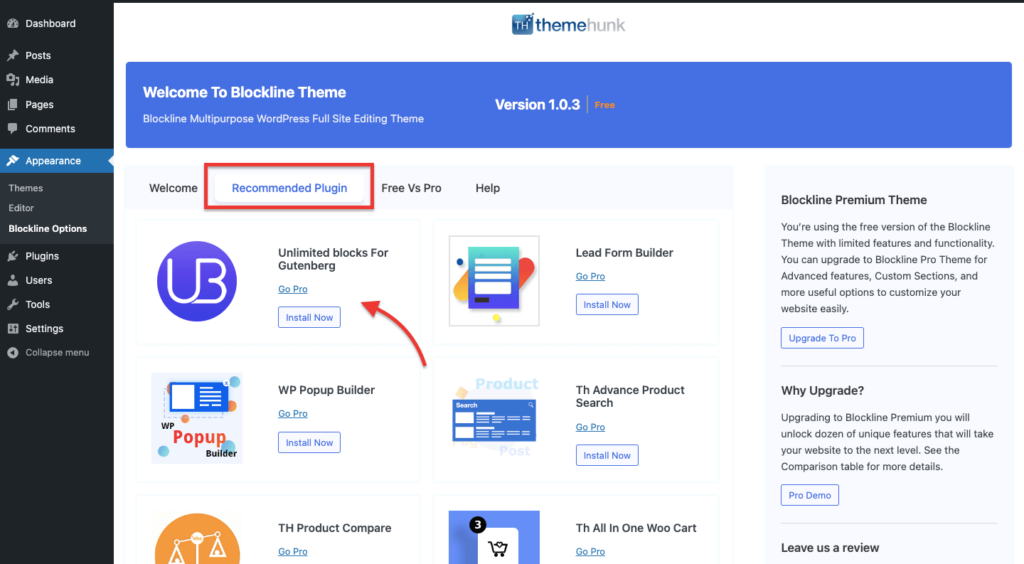Screen dimensions: 1024x564
Task: Click the 'Lead Form Builder' title
Action: [x=624, y=253]
